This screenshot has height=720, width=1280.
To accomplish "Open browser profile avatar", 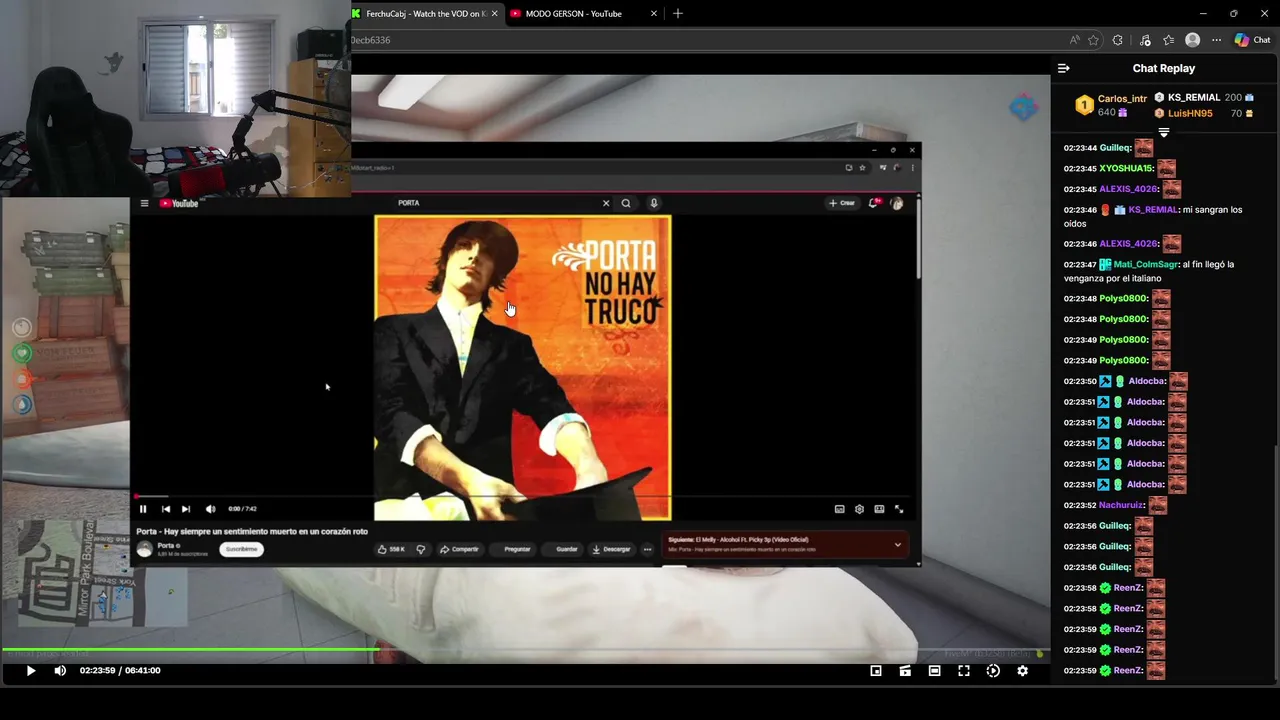I will coord(1192,40).
